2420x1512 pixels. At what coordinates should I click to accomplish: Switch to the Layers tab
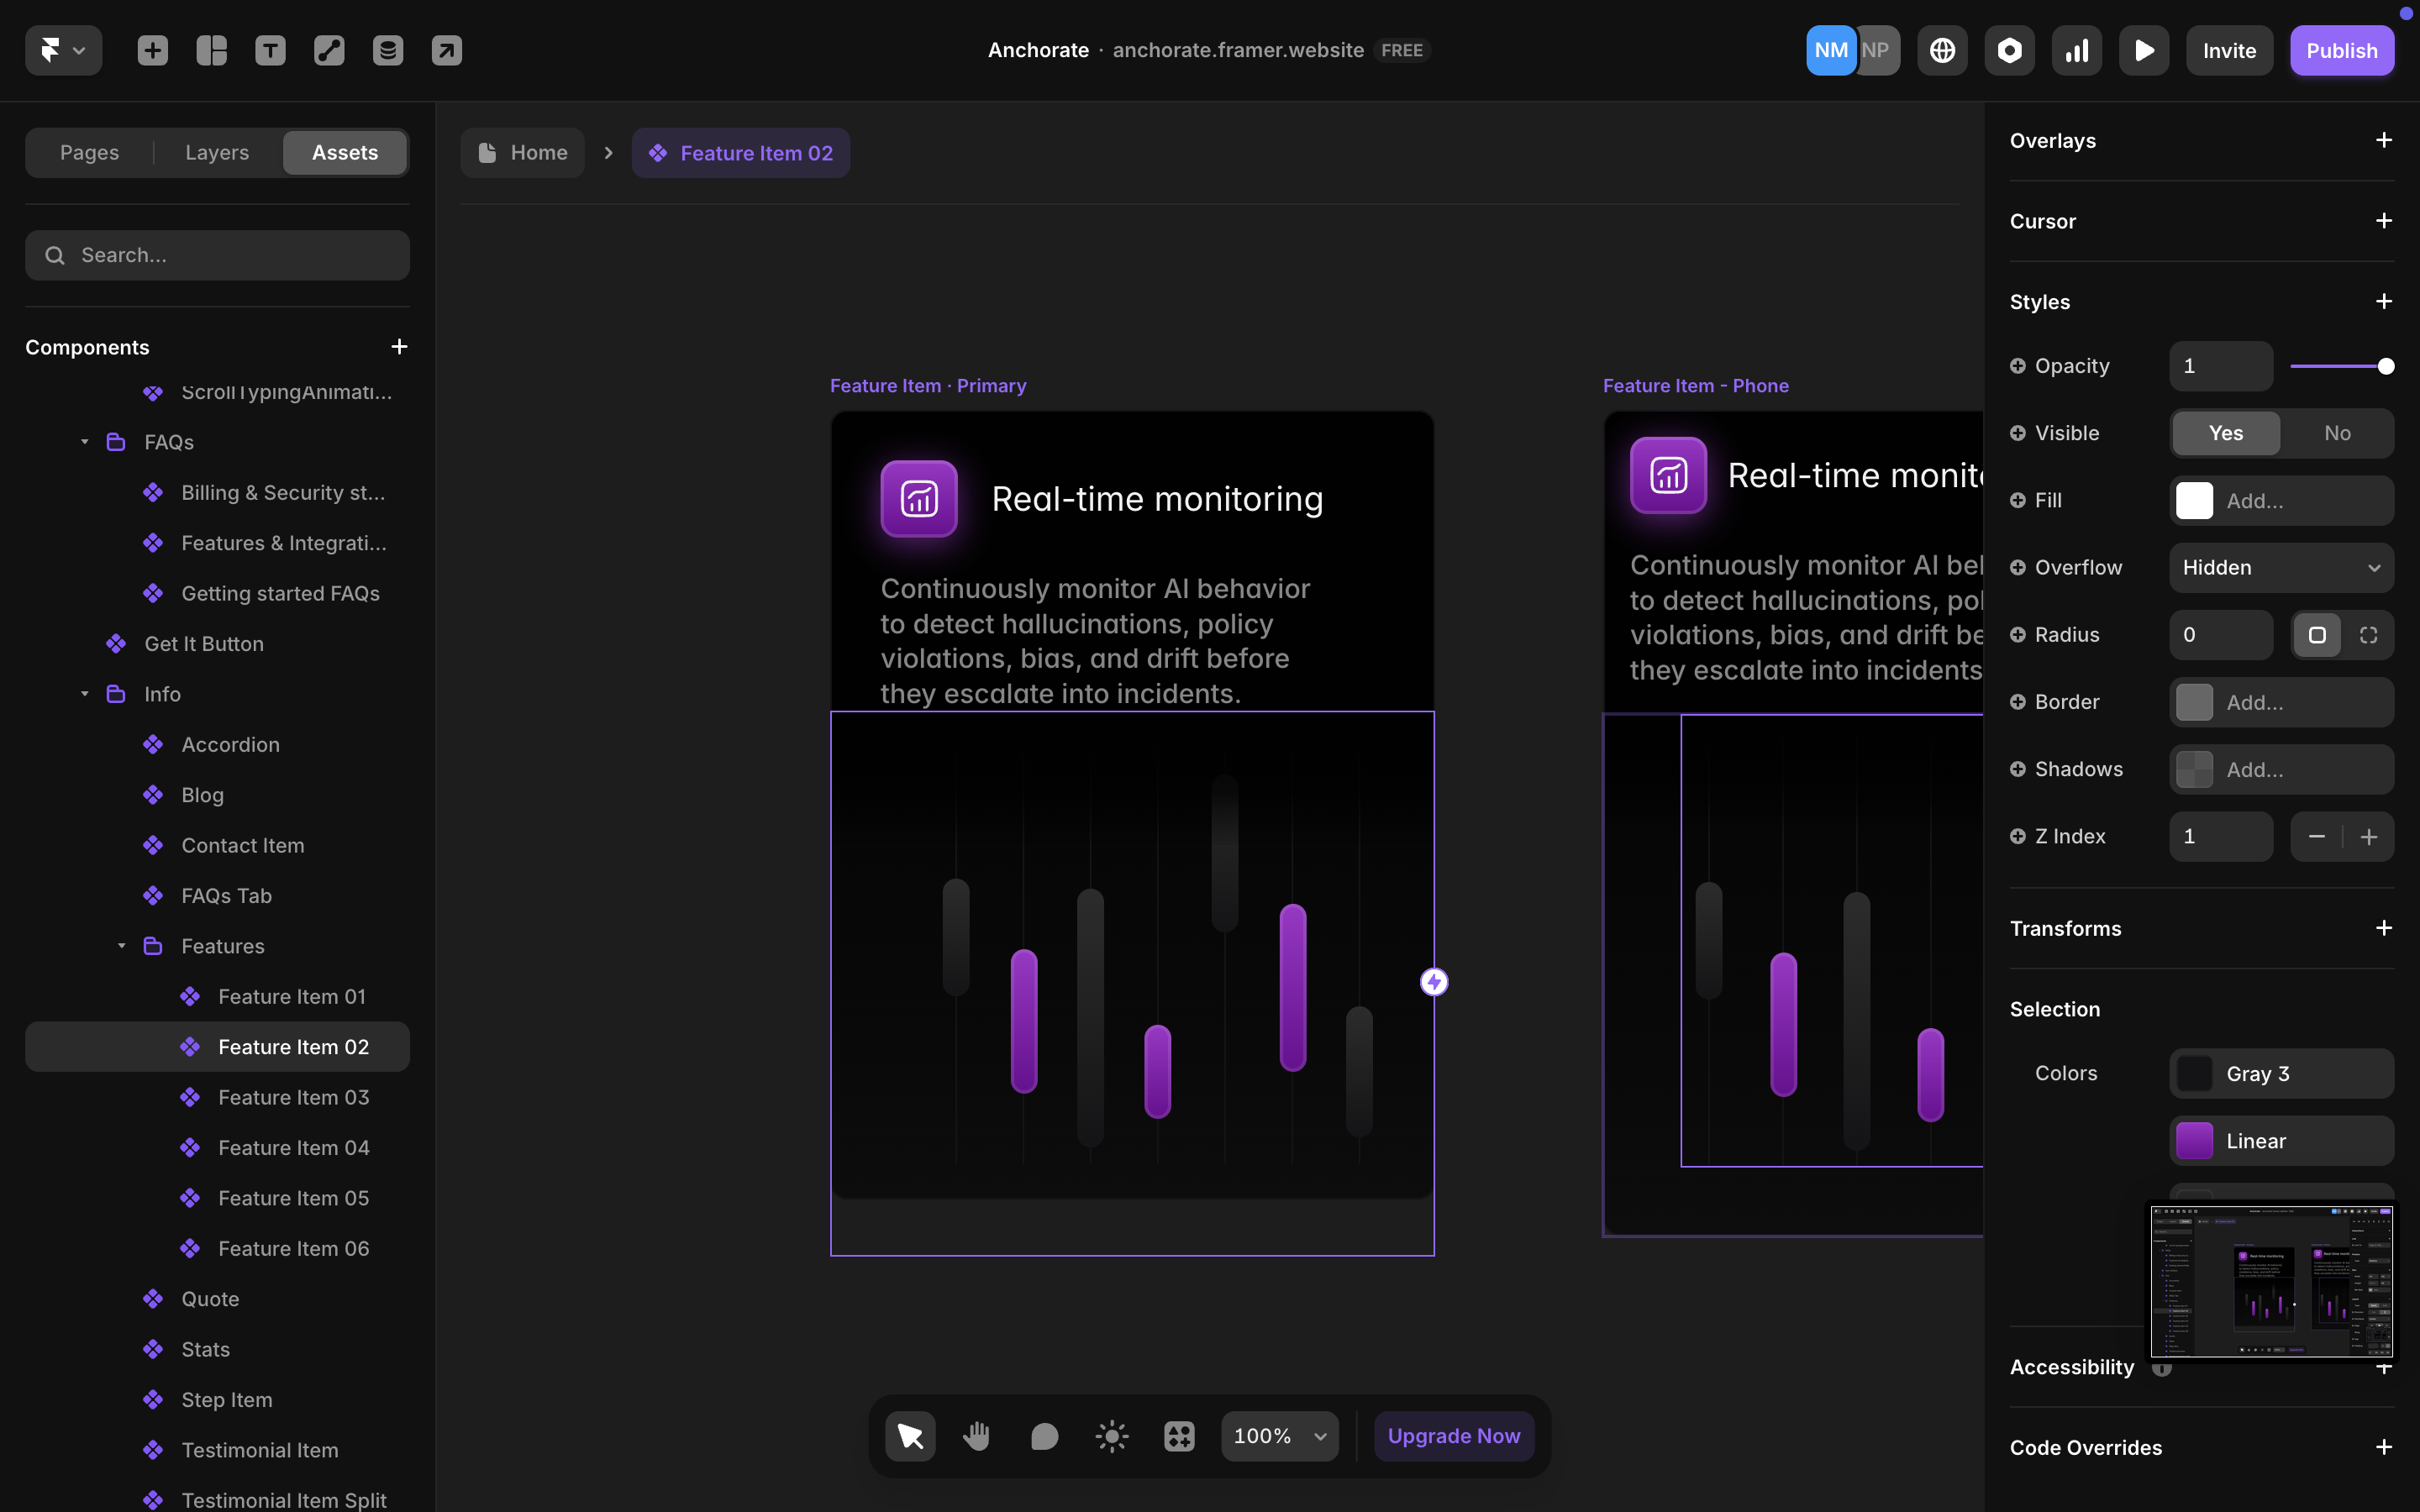217,152
